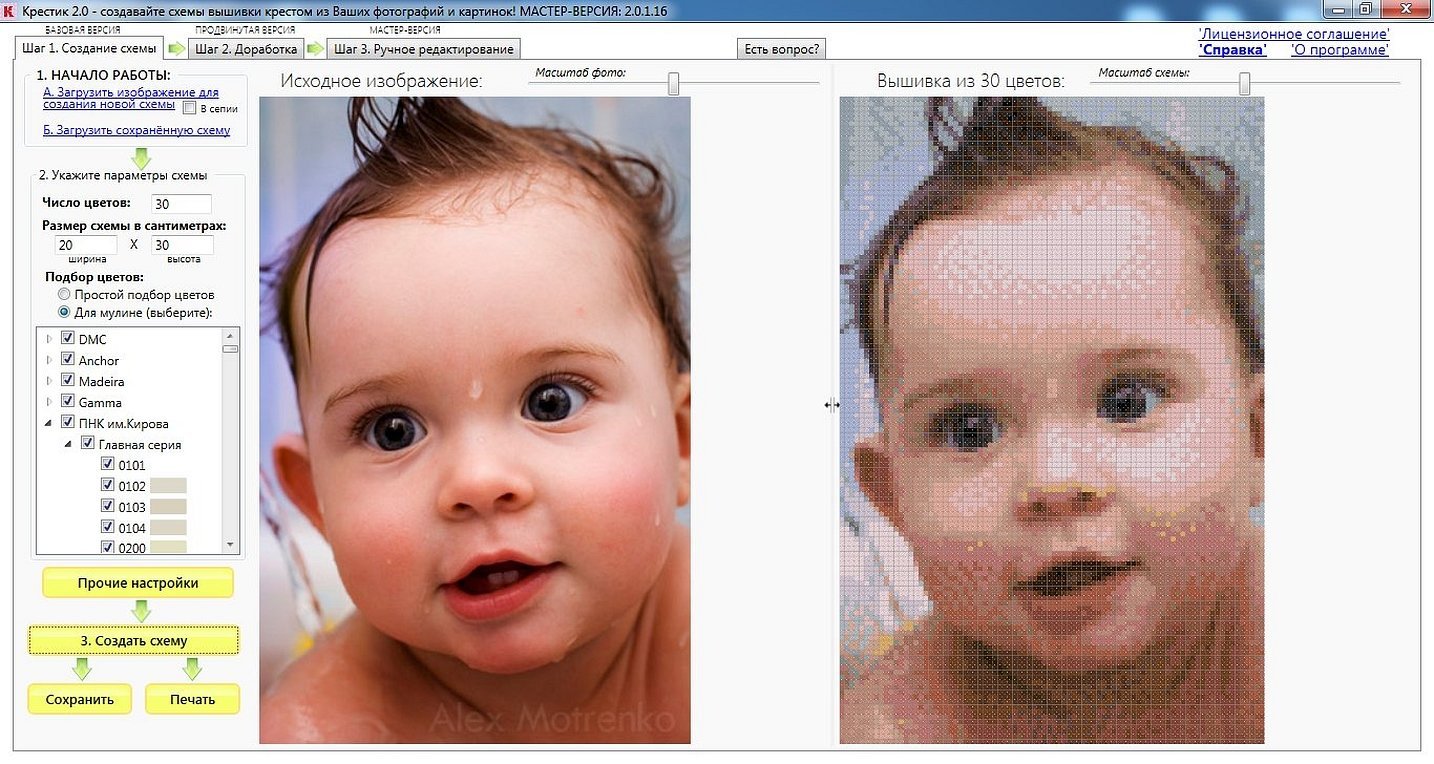The height and width of the screenshot is (764, 1434).
Task: Click the высота height input field
Action: coord(182,245)
